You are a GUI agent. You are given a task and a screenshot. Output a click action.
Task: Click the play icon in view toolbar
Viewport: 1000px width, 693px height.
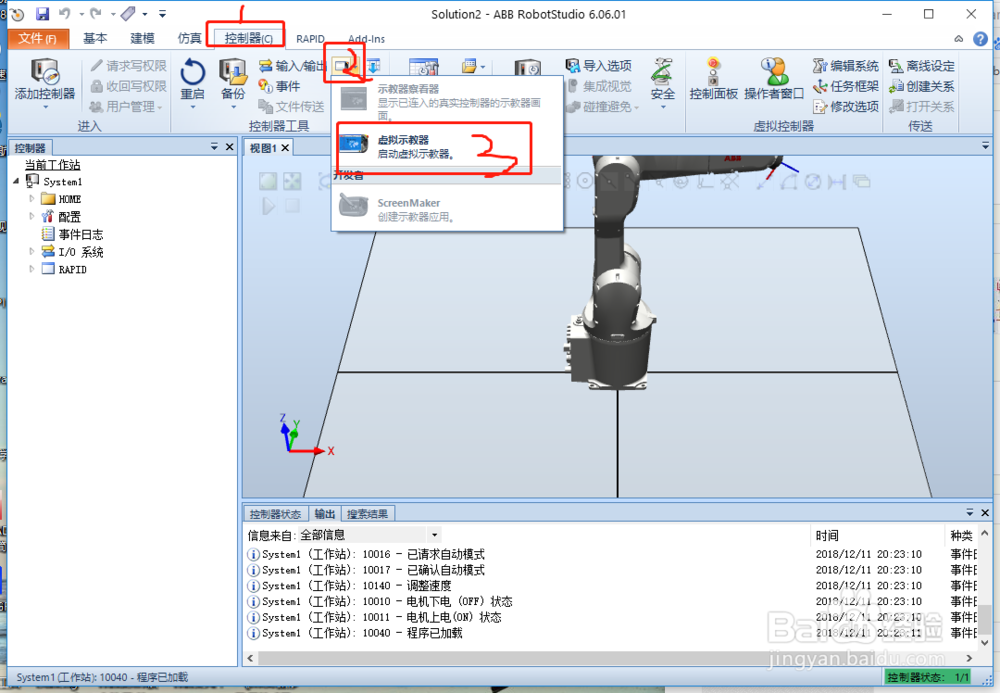point(268,205)
